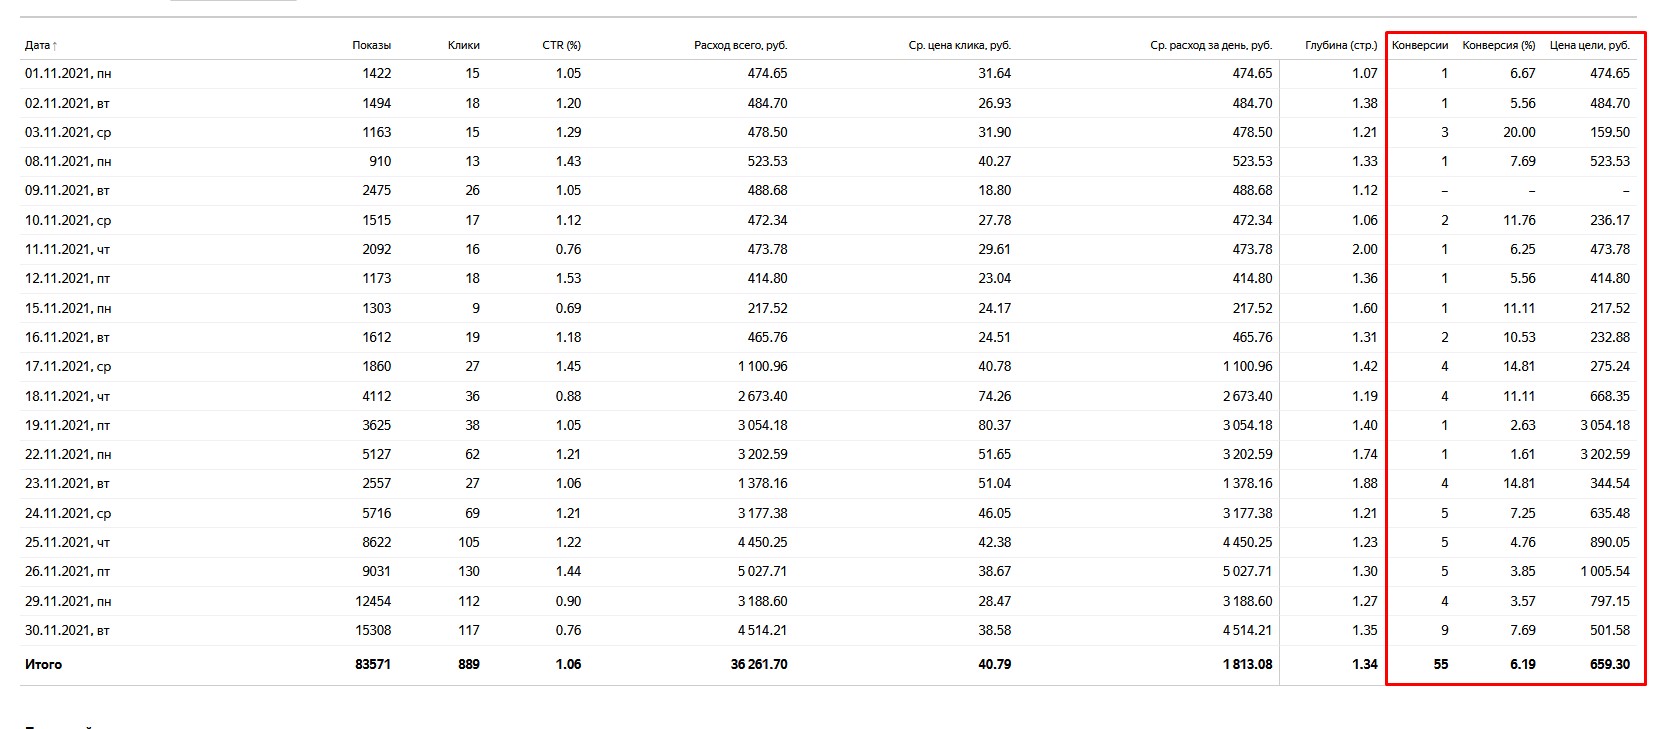Click the total impressions value 83571
The width and height of the screenshot is (1669, 729).
(373, 664)
